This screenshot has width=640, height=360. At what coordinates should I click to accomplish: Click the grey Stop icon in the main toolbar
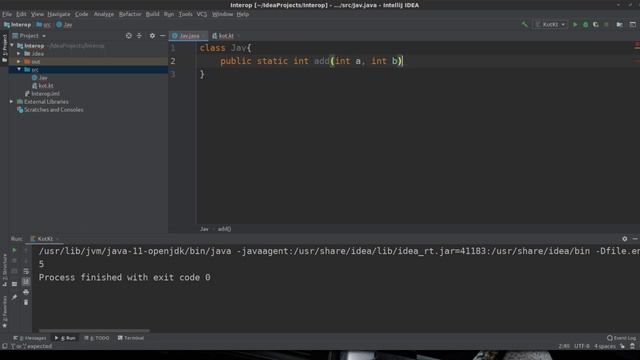click(606, 24)
